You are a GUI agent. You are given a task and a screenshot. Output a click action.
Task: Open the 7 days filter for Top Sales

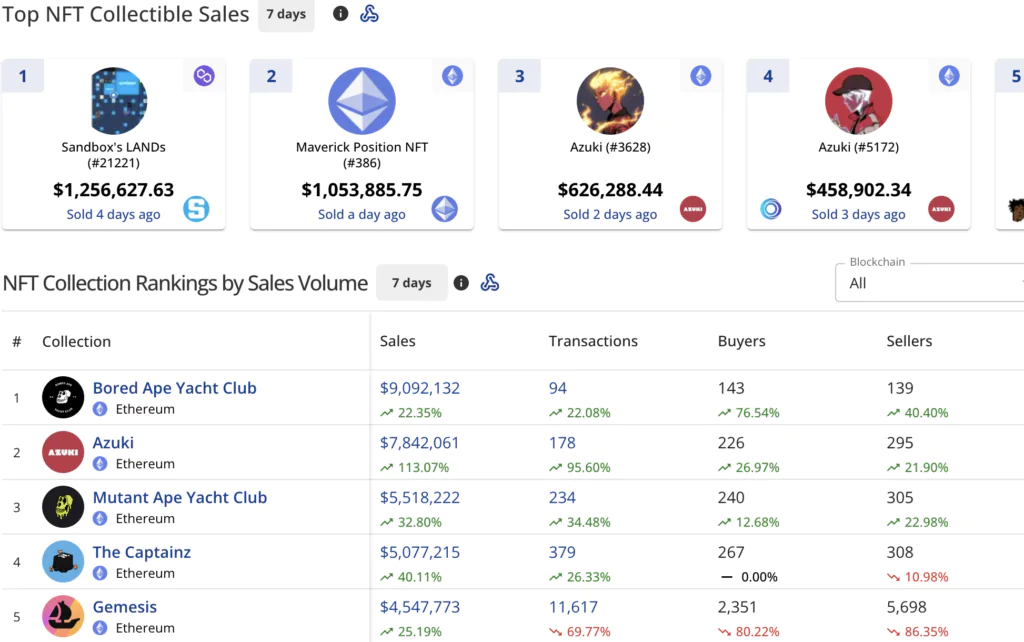286,14
